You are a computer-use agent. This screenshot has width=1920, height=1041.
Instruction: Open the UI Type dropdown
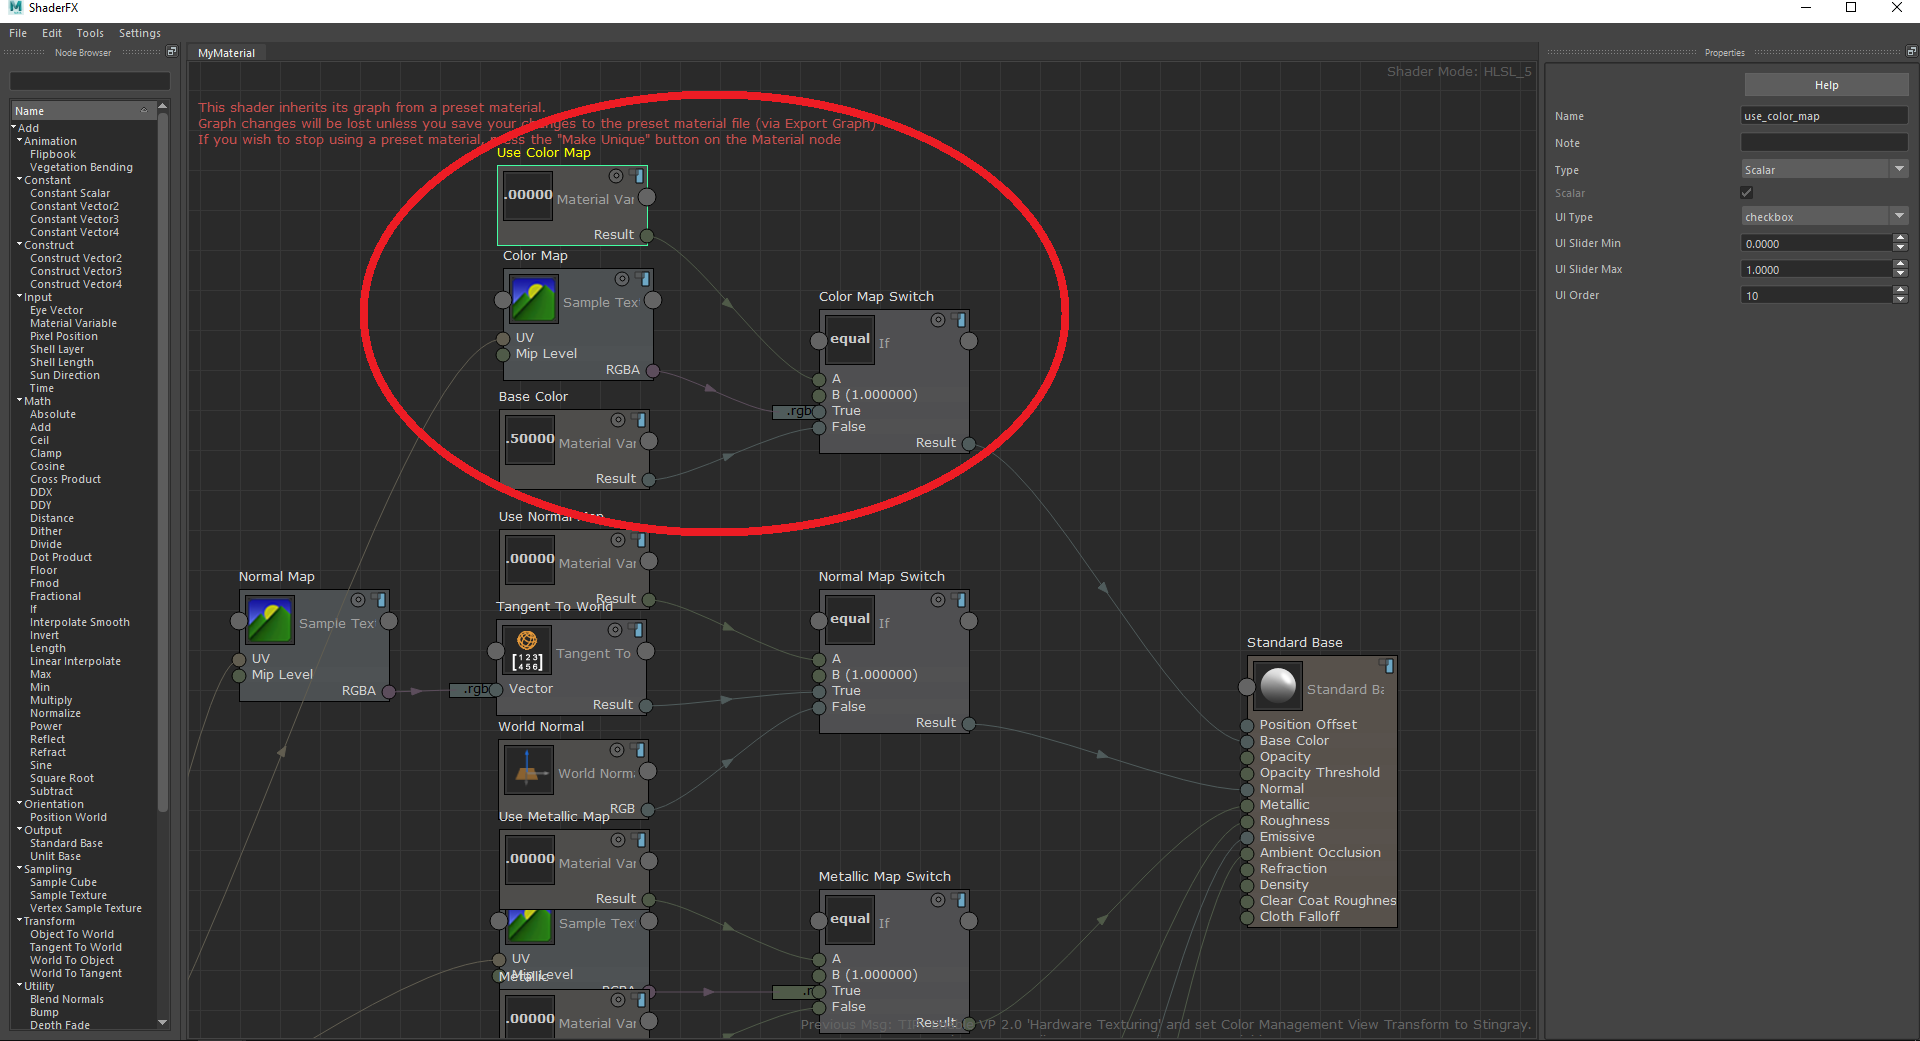point(1824,217)
